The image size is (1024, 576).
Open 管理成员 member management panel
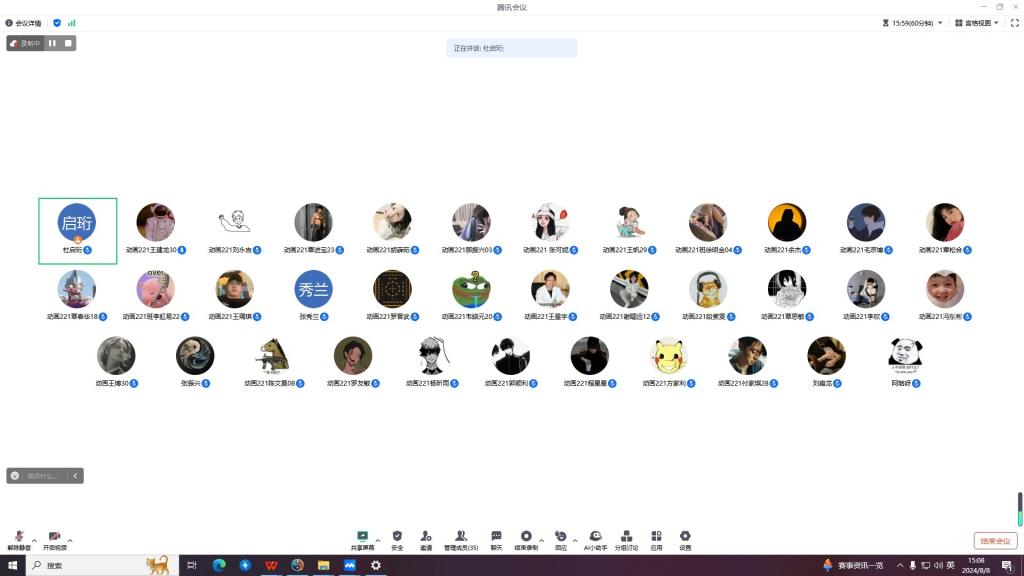[x=460, y=537]
